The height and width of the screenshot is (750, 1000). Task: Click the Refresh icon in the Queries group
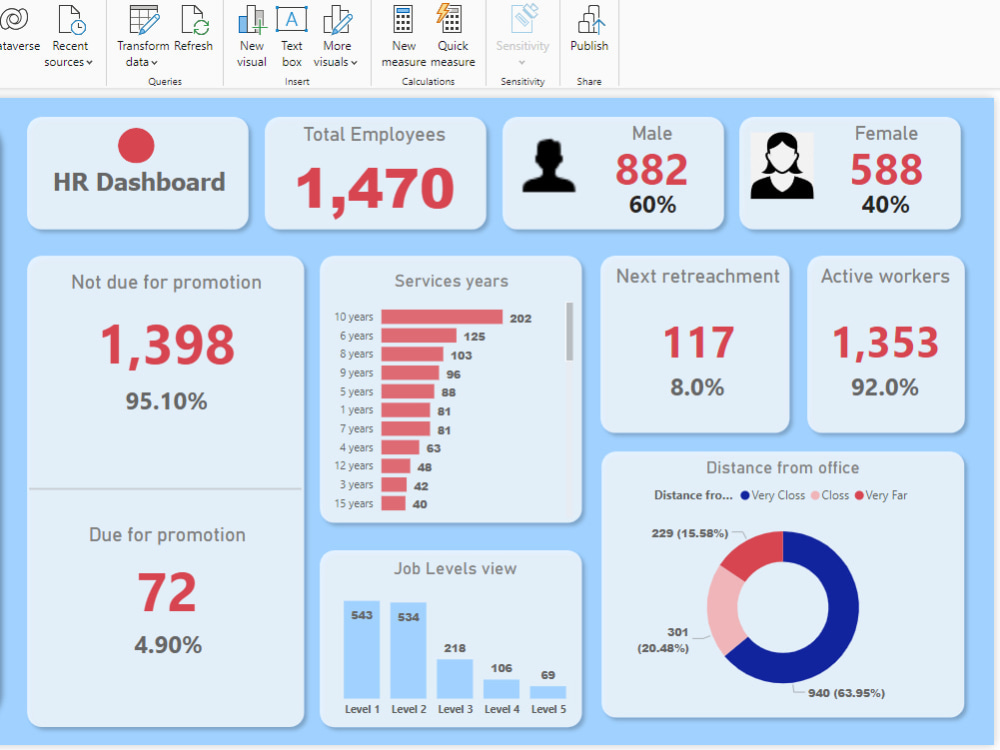coord(193,30)
